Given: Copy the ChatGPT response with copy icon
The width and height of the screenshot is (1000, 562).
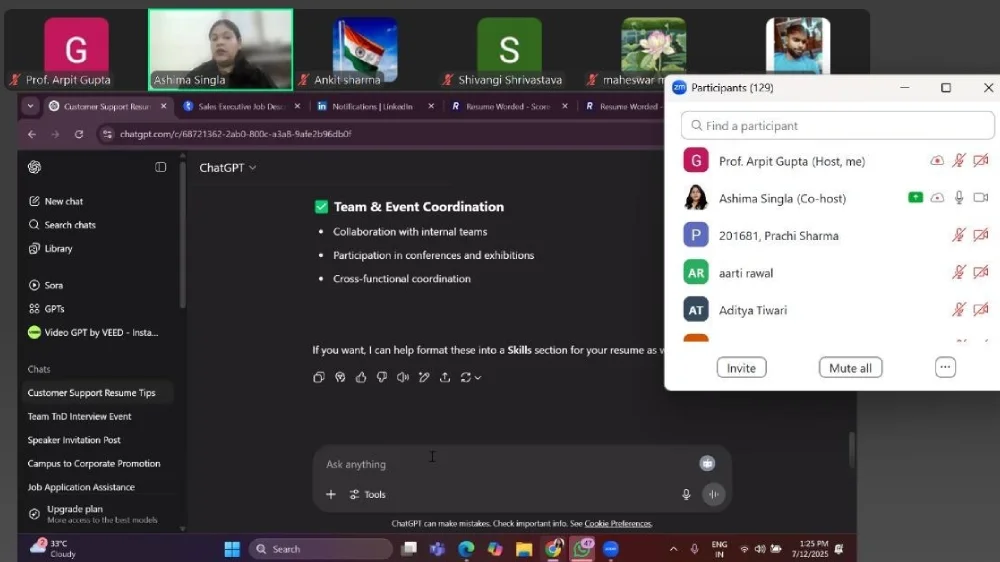Looking at the screenshot, I should [318, 377].
